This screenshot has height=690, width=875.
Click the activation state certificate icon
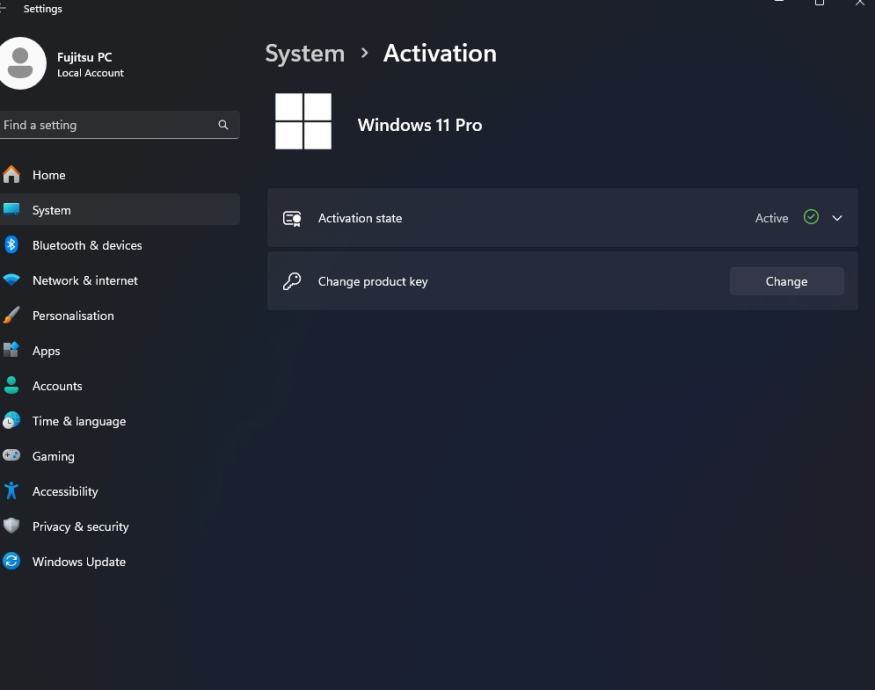pos(292,218)
